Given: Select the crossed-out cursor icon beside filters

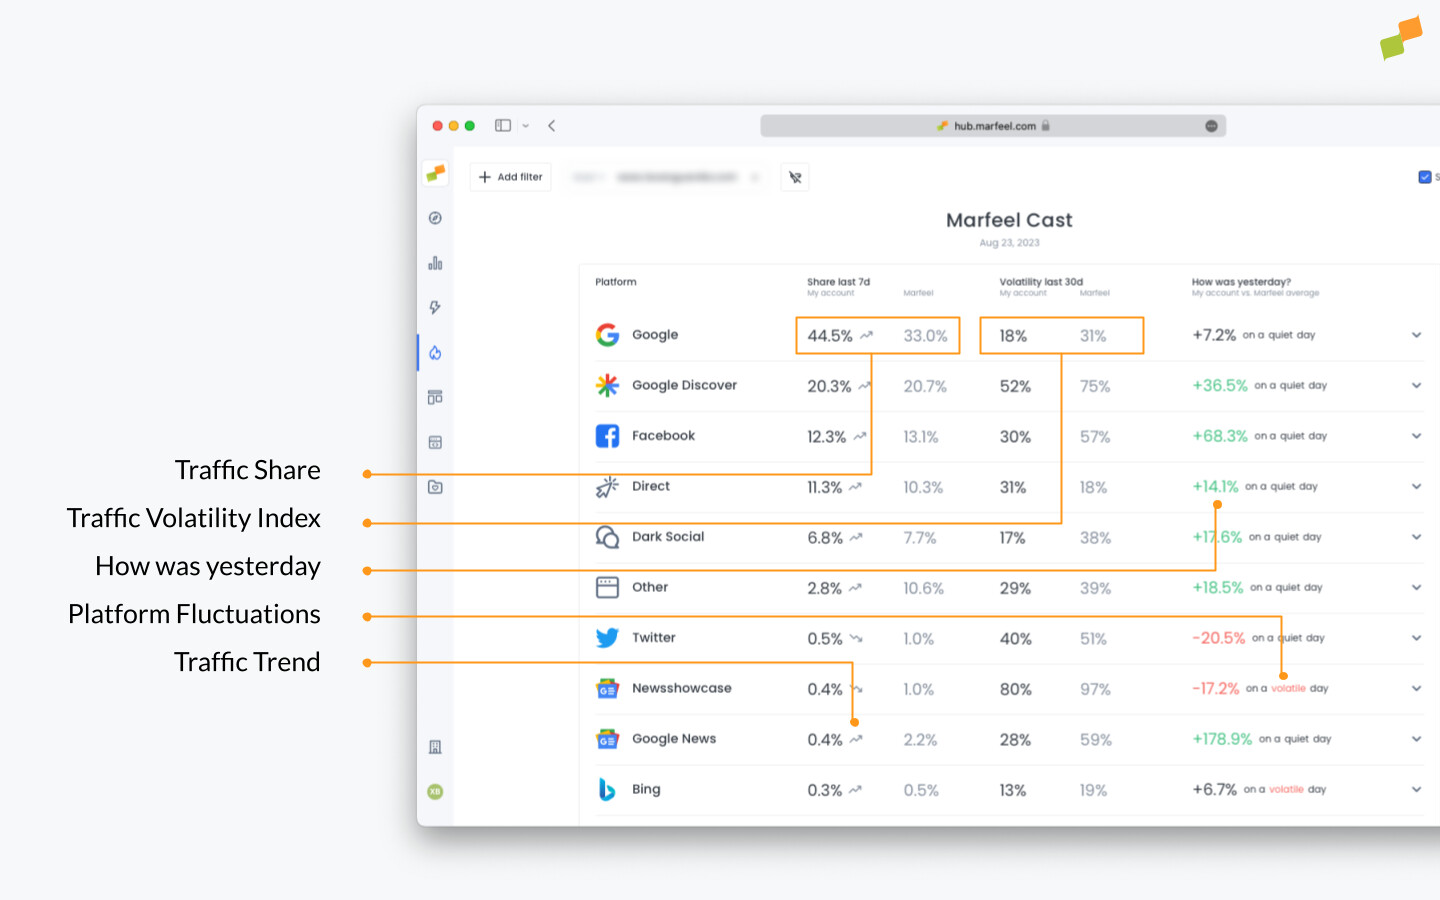Looking at the screenshot, I should (x=795, y=177).
